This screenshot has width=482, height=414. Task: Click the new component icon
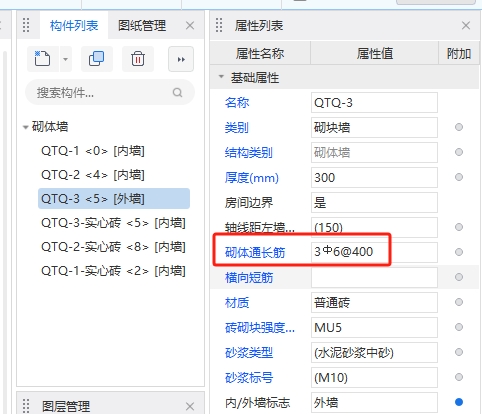click(43, 59)
